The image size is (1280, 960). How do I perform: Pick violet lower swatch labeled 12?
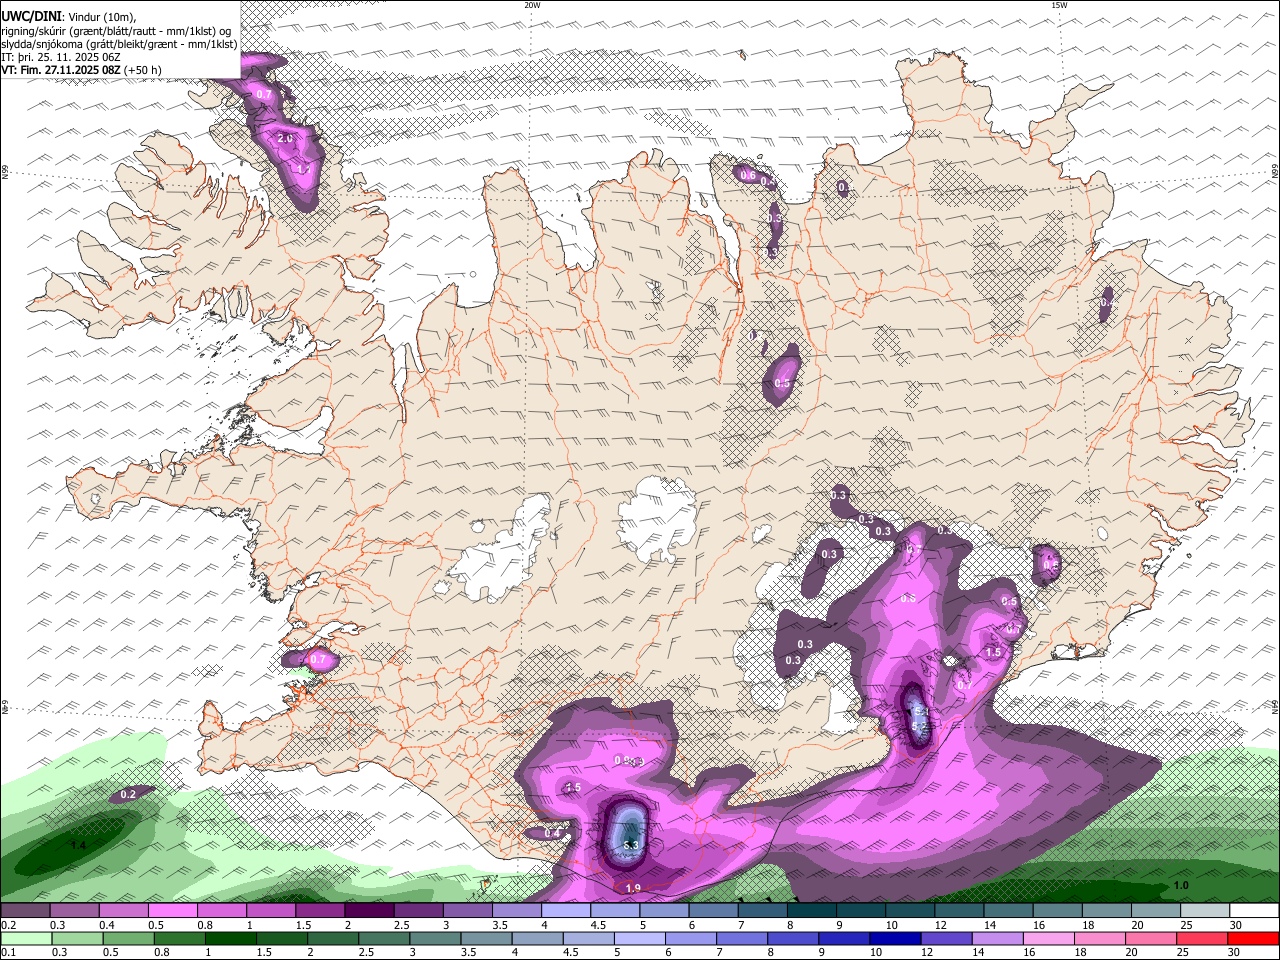(946, 939)
